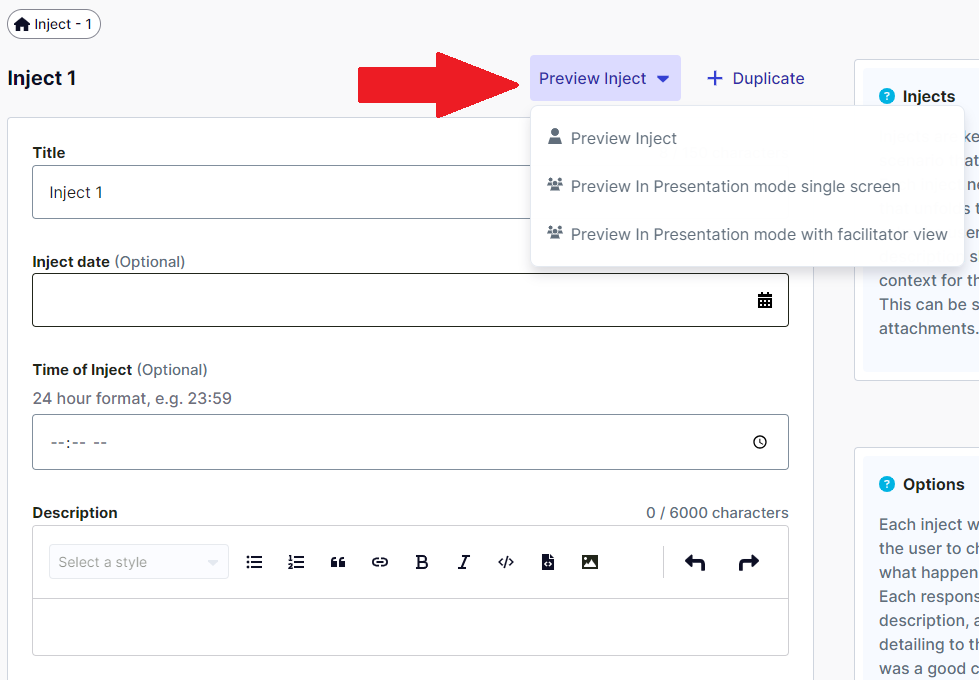Redo the last edit in Description
The image size is (979, 680).
748,562
